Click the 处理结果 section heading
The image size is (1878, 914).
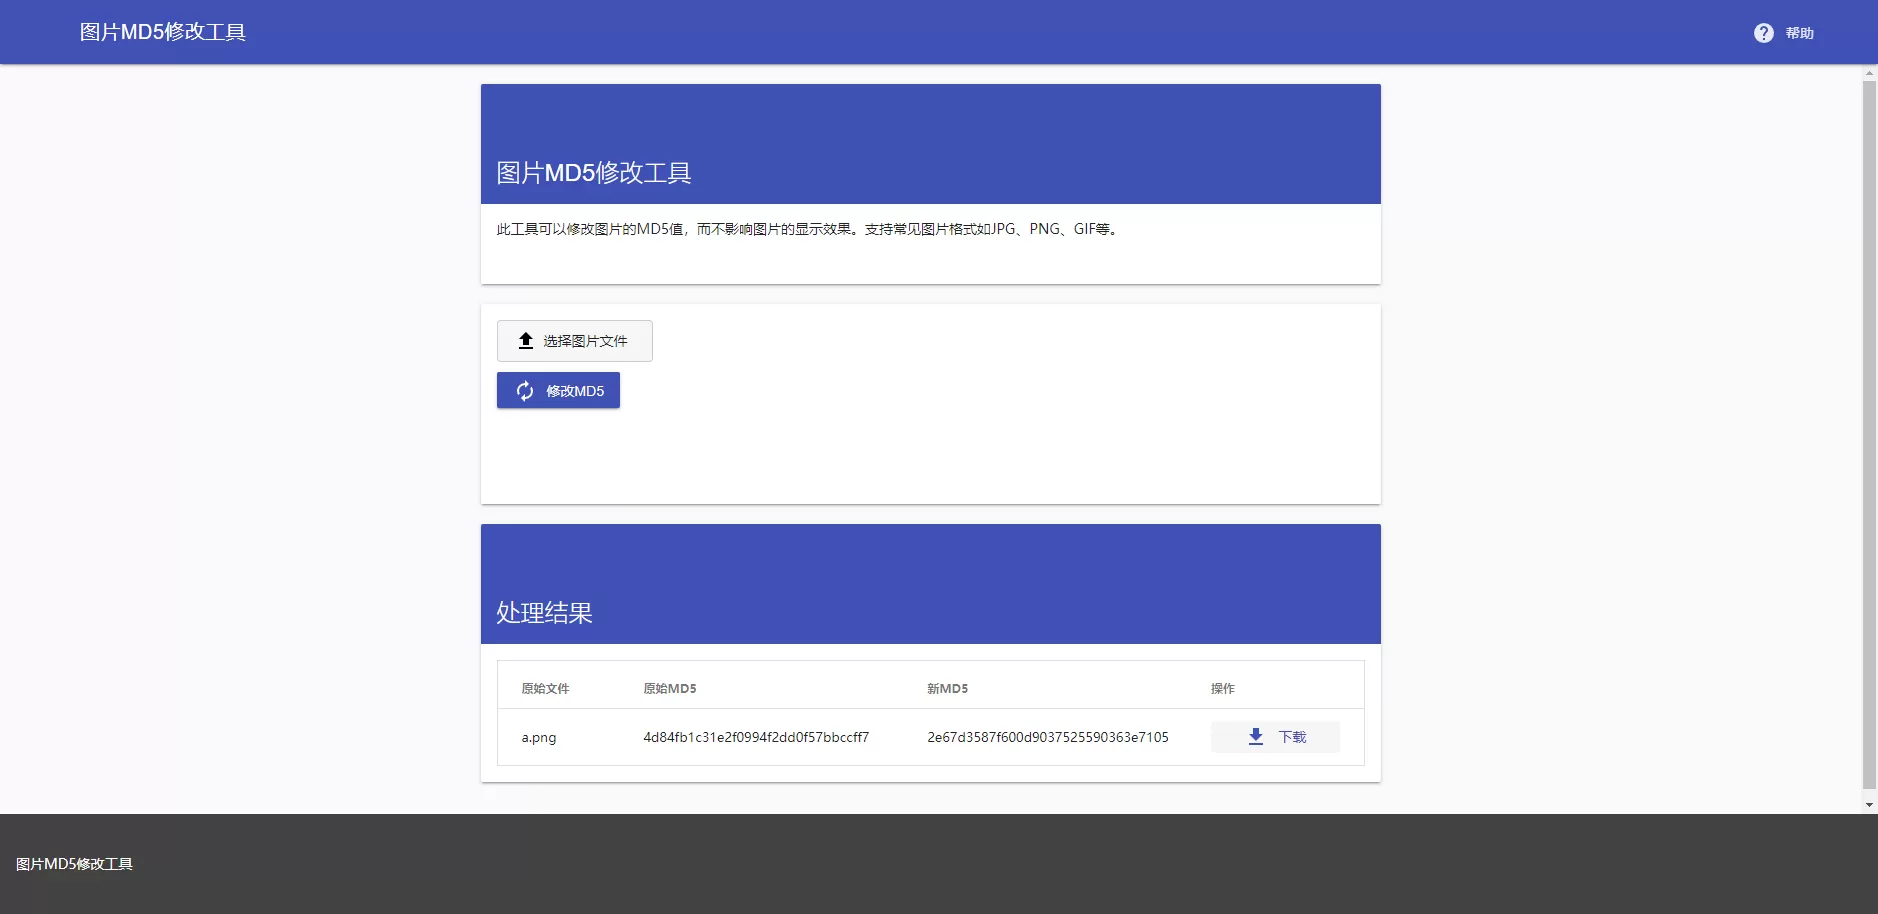click(x=544, y=613)
